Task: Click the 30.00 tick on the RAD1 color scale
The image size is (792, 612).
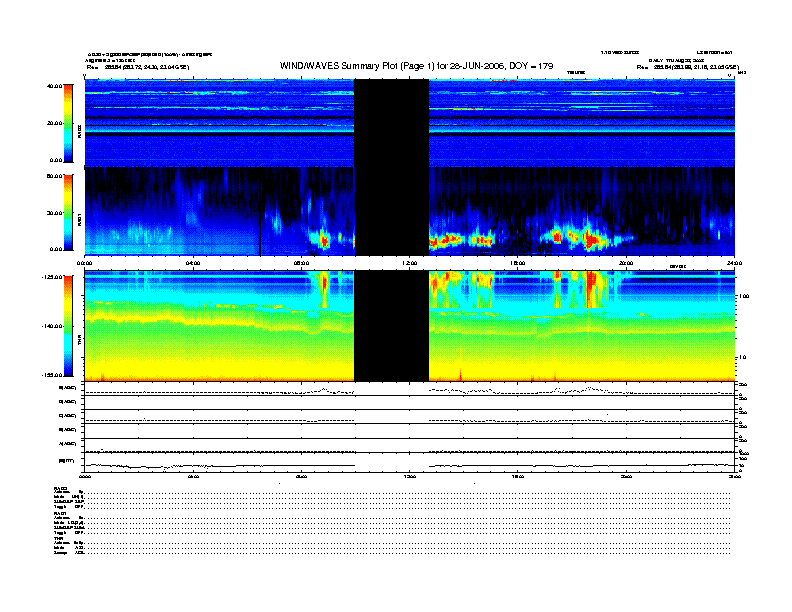Action: click(54, 213)
